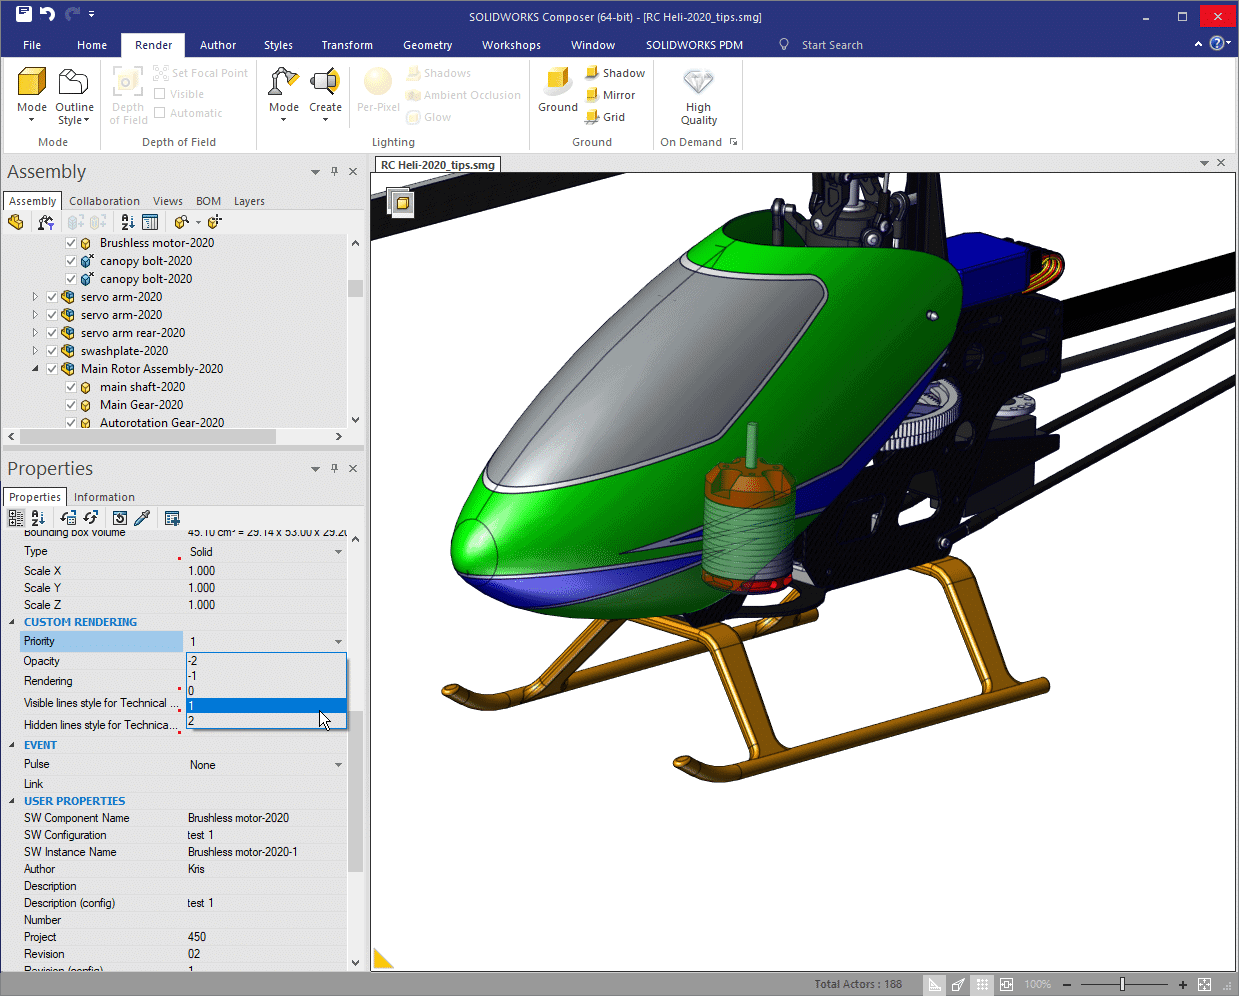Viewport: 1239px width, 996px height.
Task: Open the Geometry ribbon tab
Action: [427, 45]
